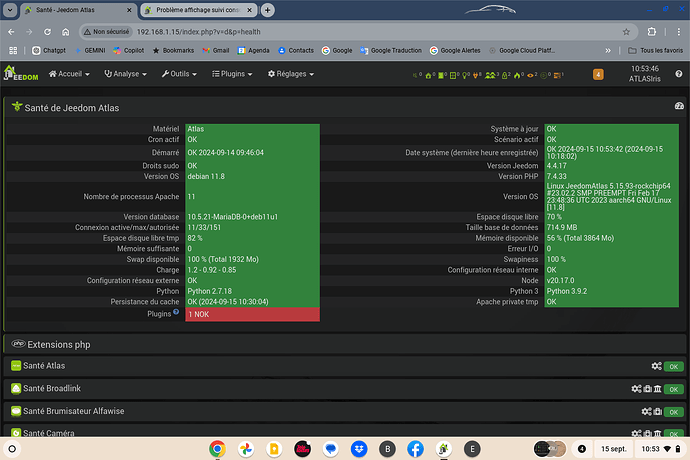Open a new browser tab
The height and width of the screenshot is (460, 690).
pyautogui.click(x=267, y=10)
